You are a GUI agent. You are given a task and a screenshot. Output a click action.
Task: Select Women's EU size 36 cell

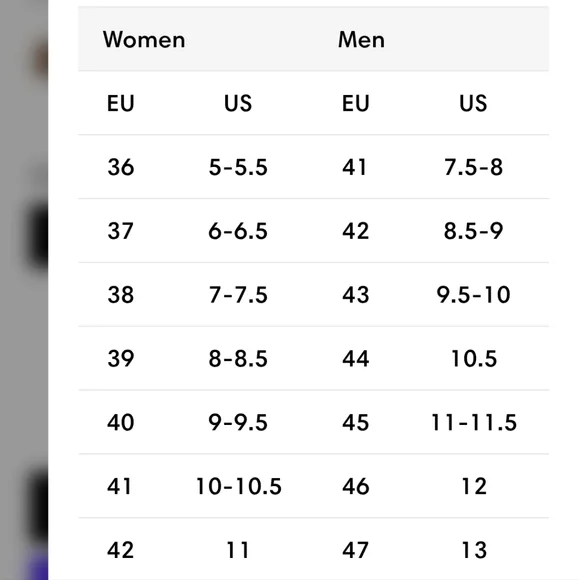tap(121, 167)
